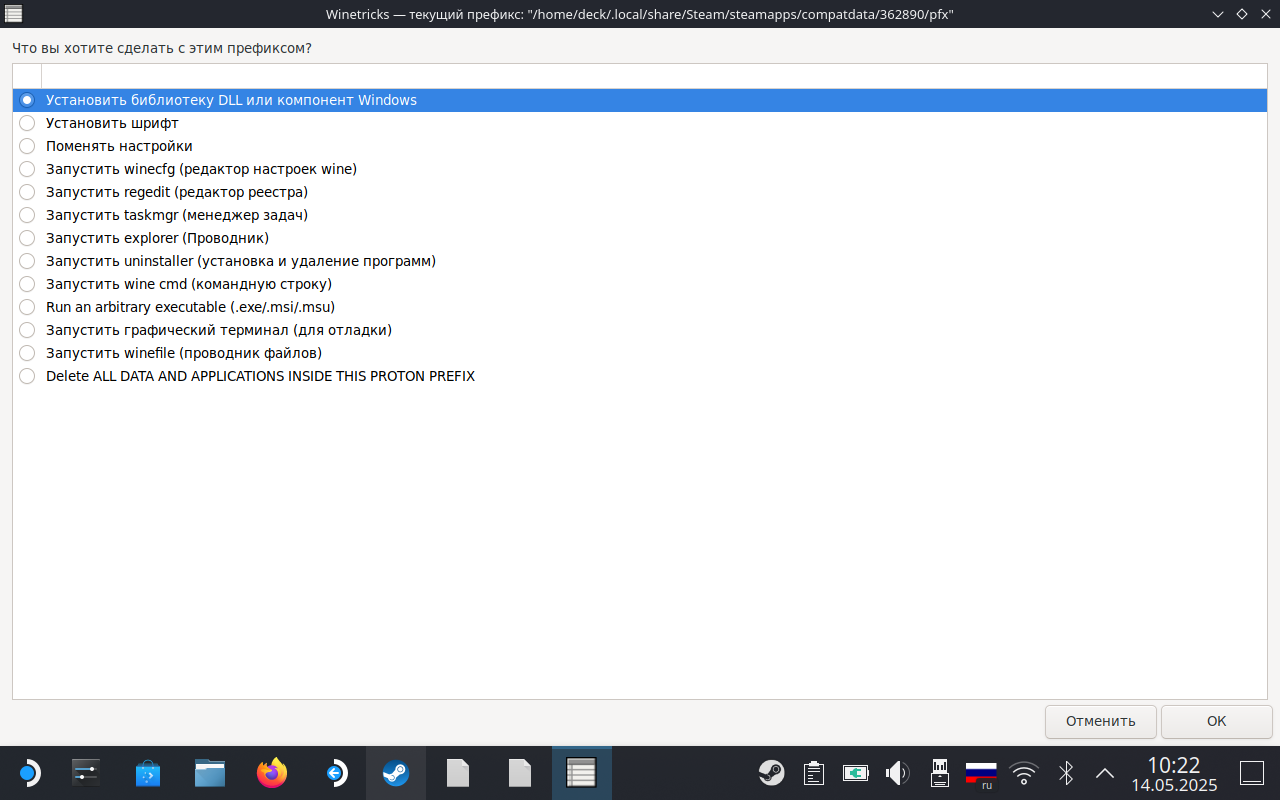
Task: Pick "Запустить uninstaller (установка и удаление программ)"
Action: tap(640, 261)
